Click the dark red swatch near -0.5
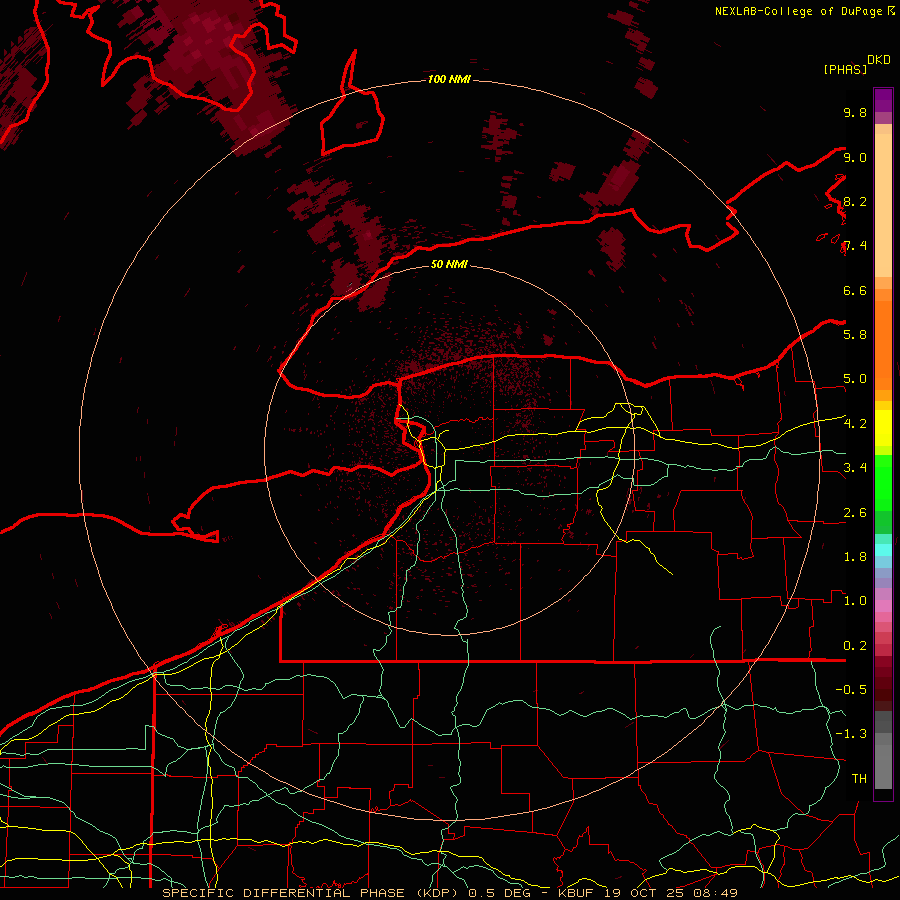900x900 pixels. (x=883, y=690)
